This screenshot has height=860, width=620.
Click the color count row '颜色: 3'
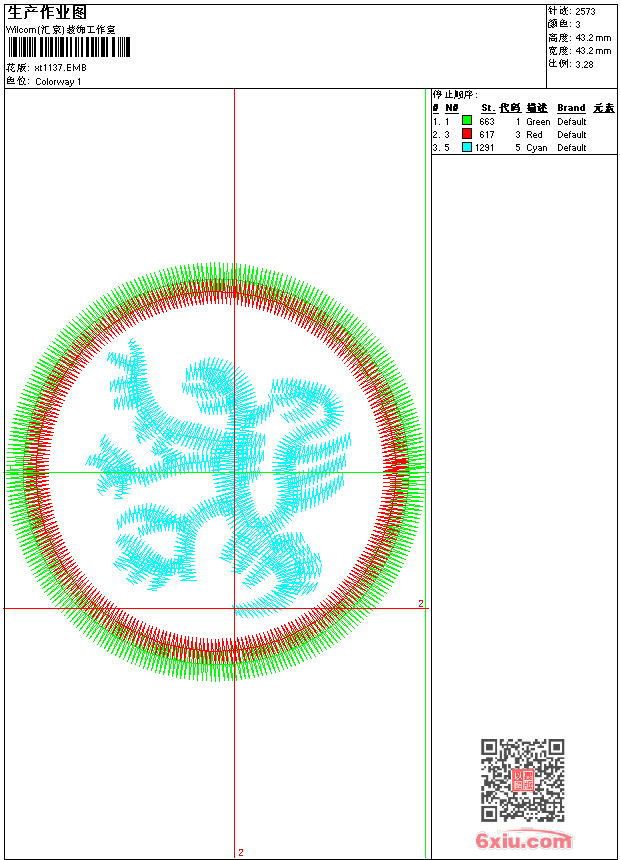point(564,25)
